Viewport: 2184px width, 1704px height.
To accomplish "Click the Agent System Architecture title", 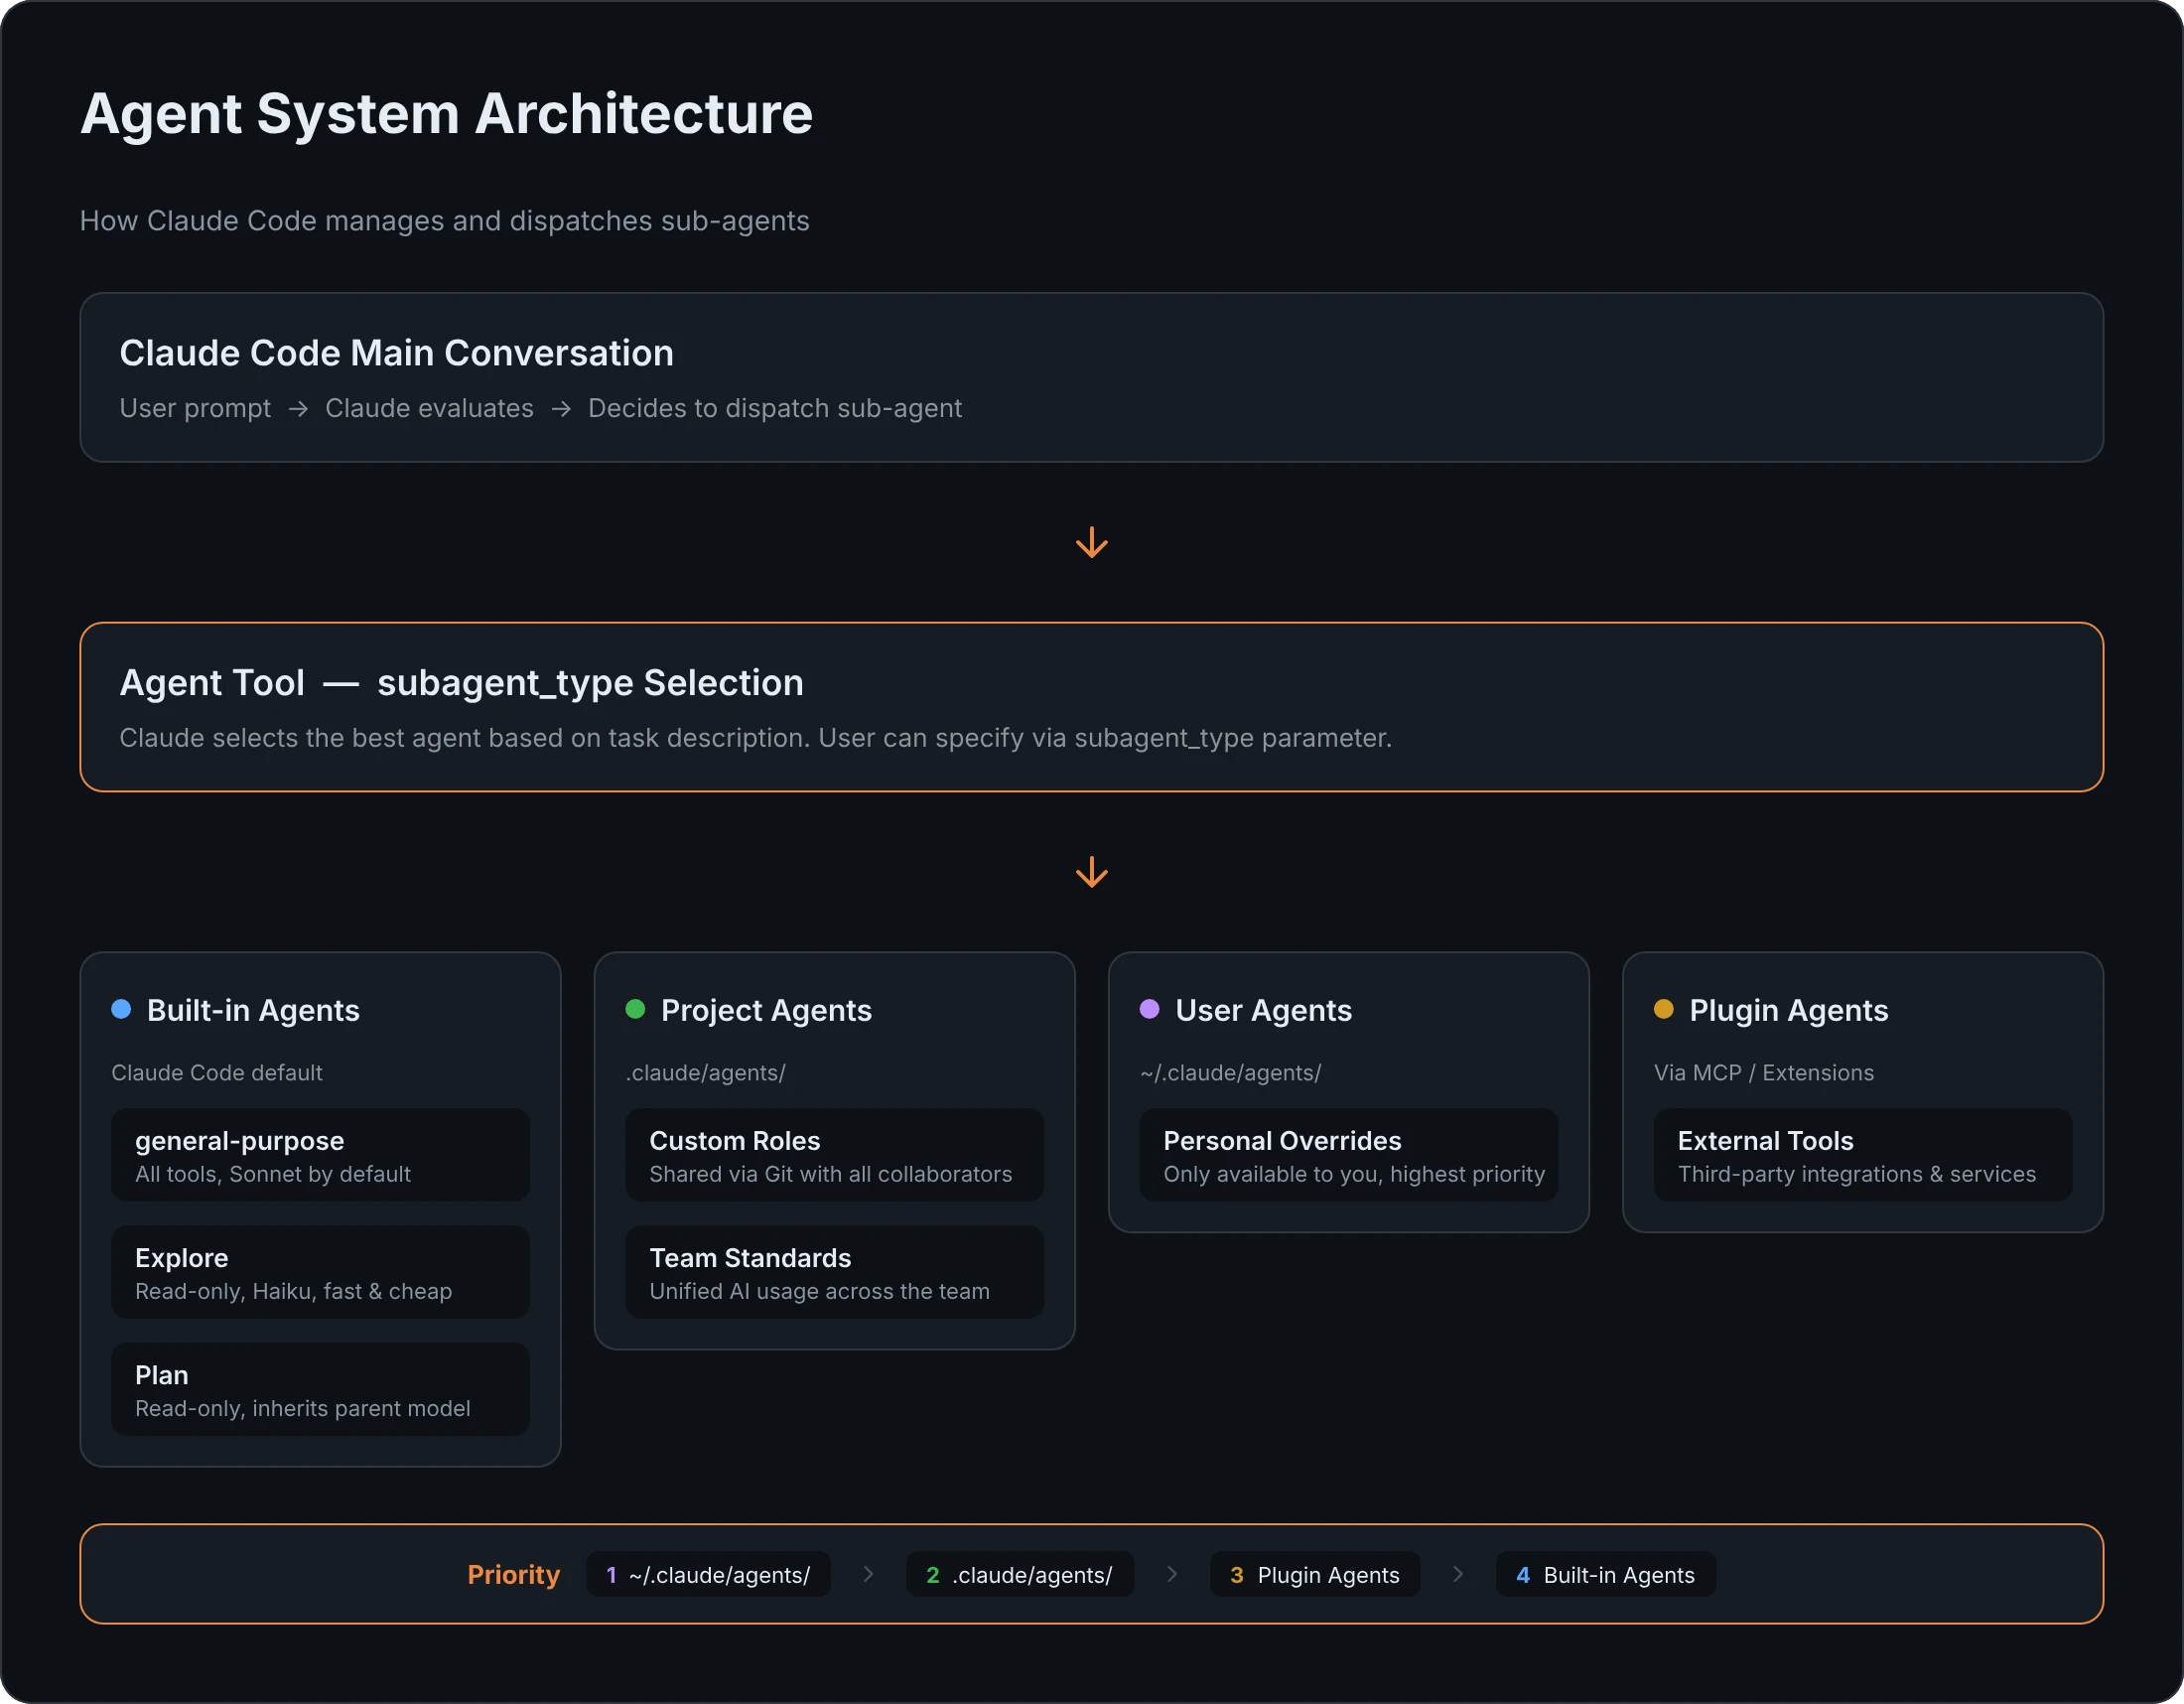I will click(x=446, y=114).
